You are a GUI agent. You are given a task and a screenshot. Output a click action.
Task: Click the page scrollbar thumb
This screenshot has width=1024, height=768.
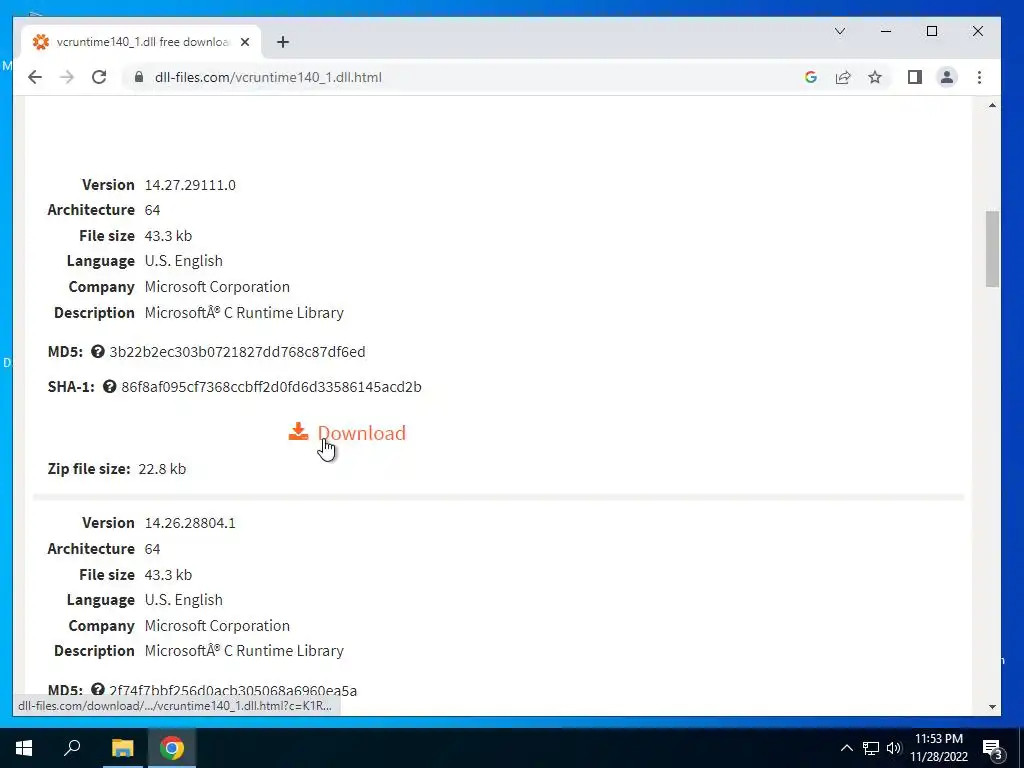[992, 249]
